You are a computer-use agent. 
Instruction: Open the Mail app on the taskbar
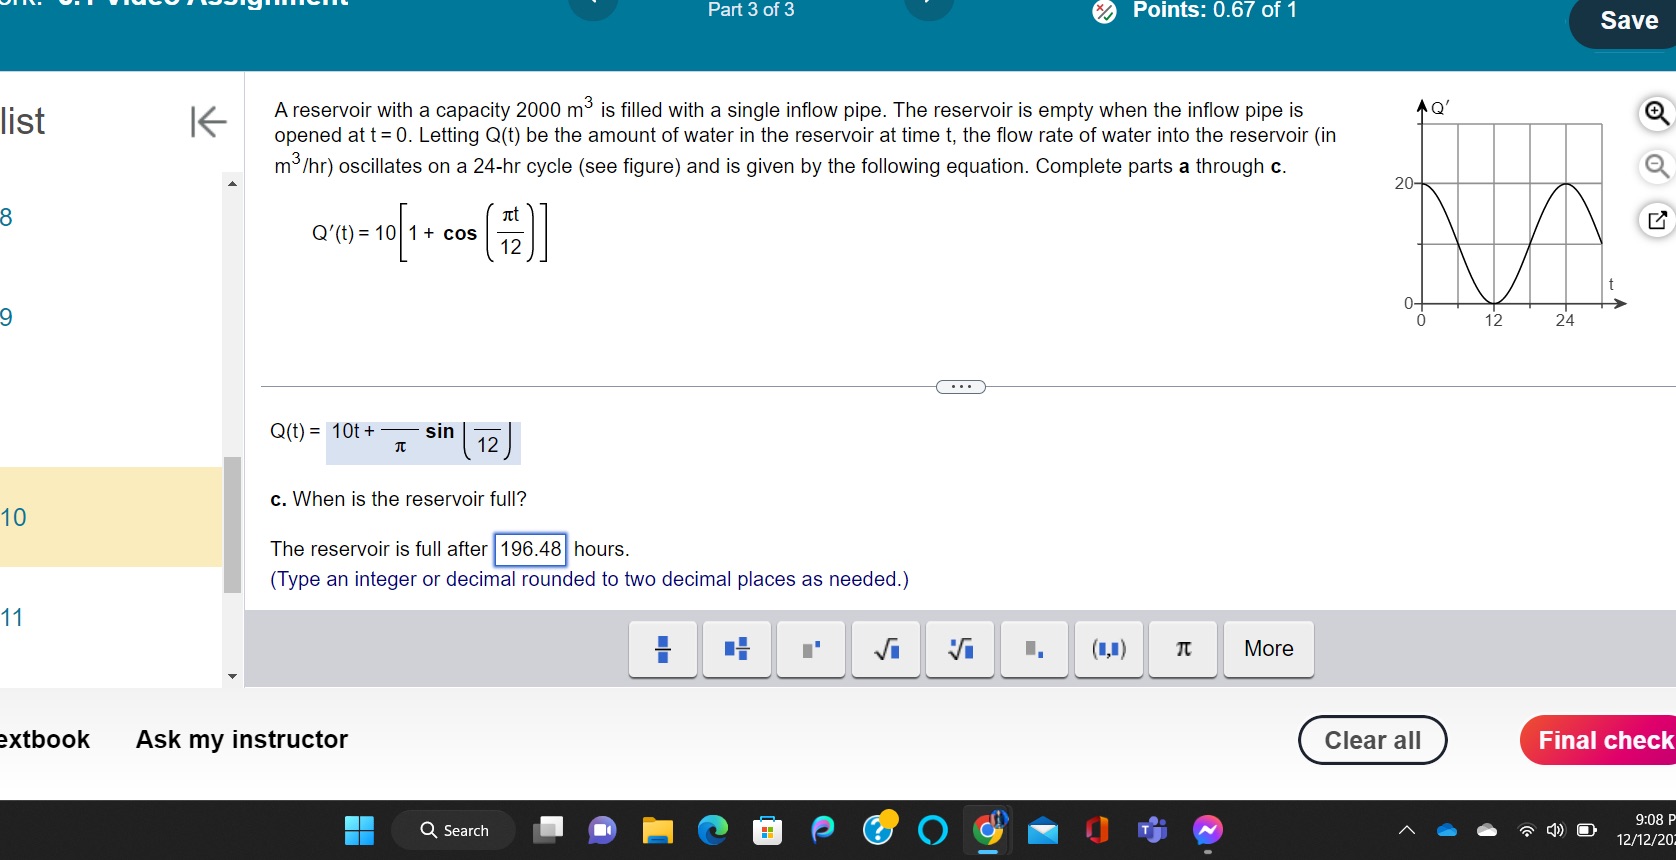click(x=1042, y=830)
